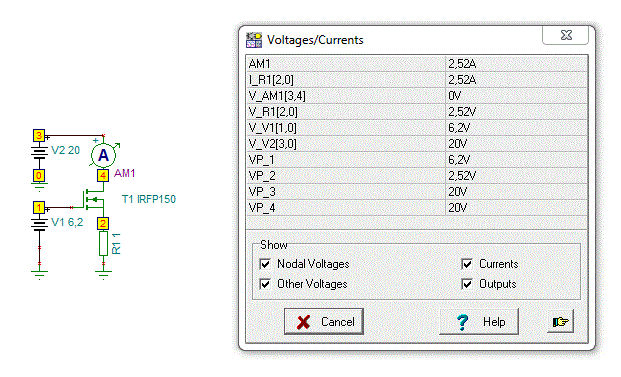The height and width of the screenshot is (377, 621).
Task: Select the T1 IRFP150 MOSFET transistor symbol
Action: [93, 199]
